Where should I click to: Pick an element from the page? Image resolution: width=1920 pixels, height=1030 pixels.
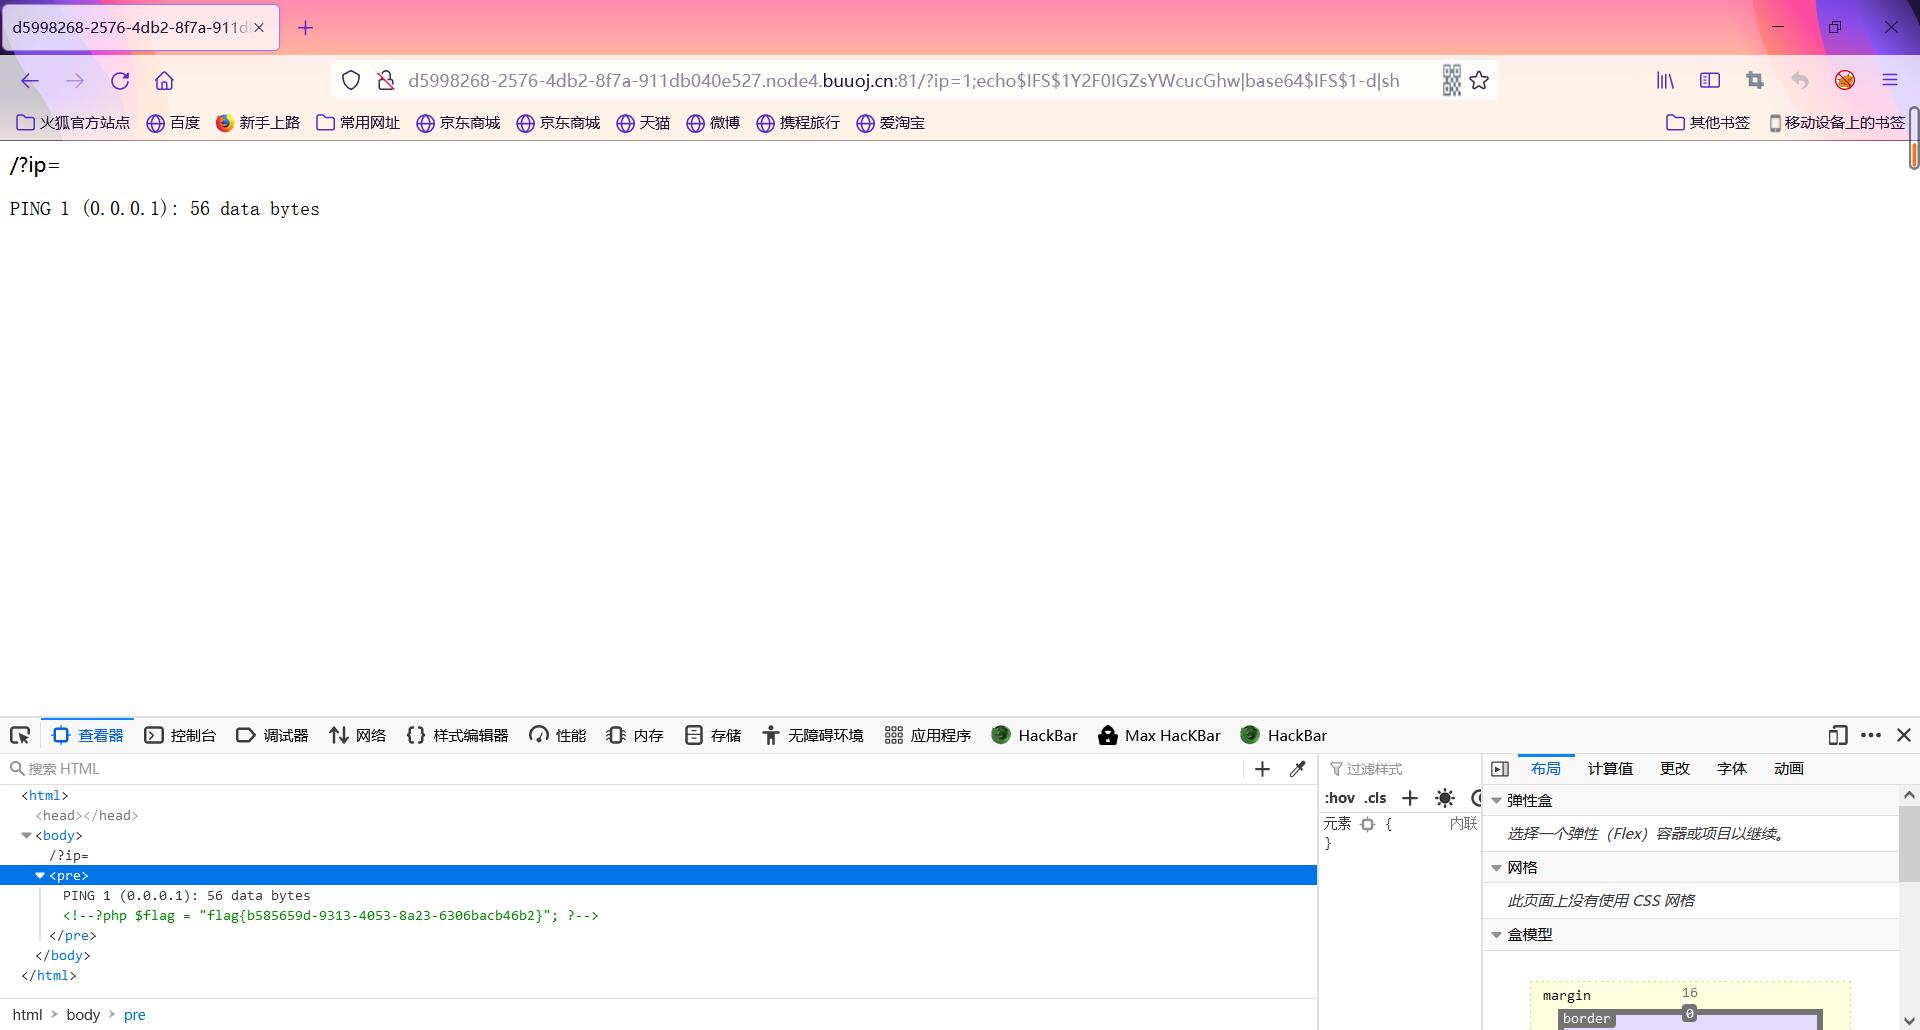tap(20, 736)
